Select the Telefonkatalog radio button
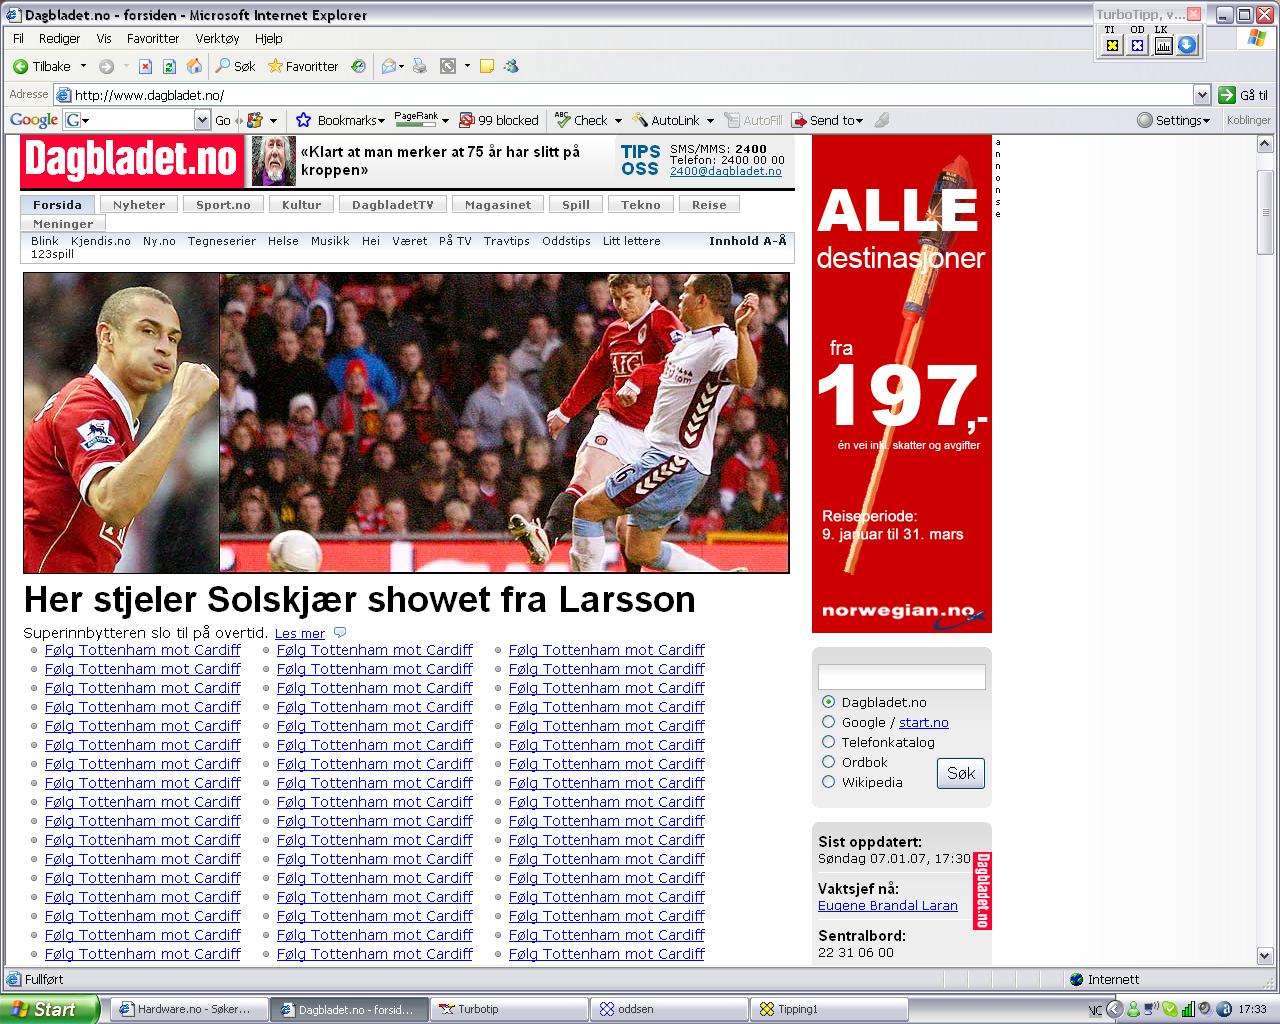Viewport: 1280px width, 1024px height. pyautogui.click(x=828, y=742)
